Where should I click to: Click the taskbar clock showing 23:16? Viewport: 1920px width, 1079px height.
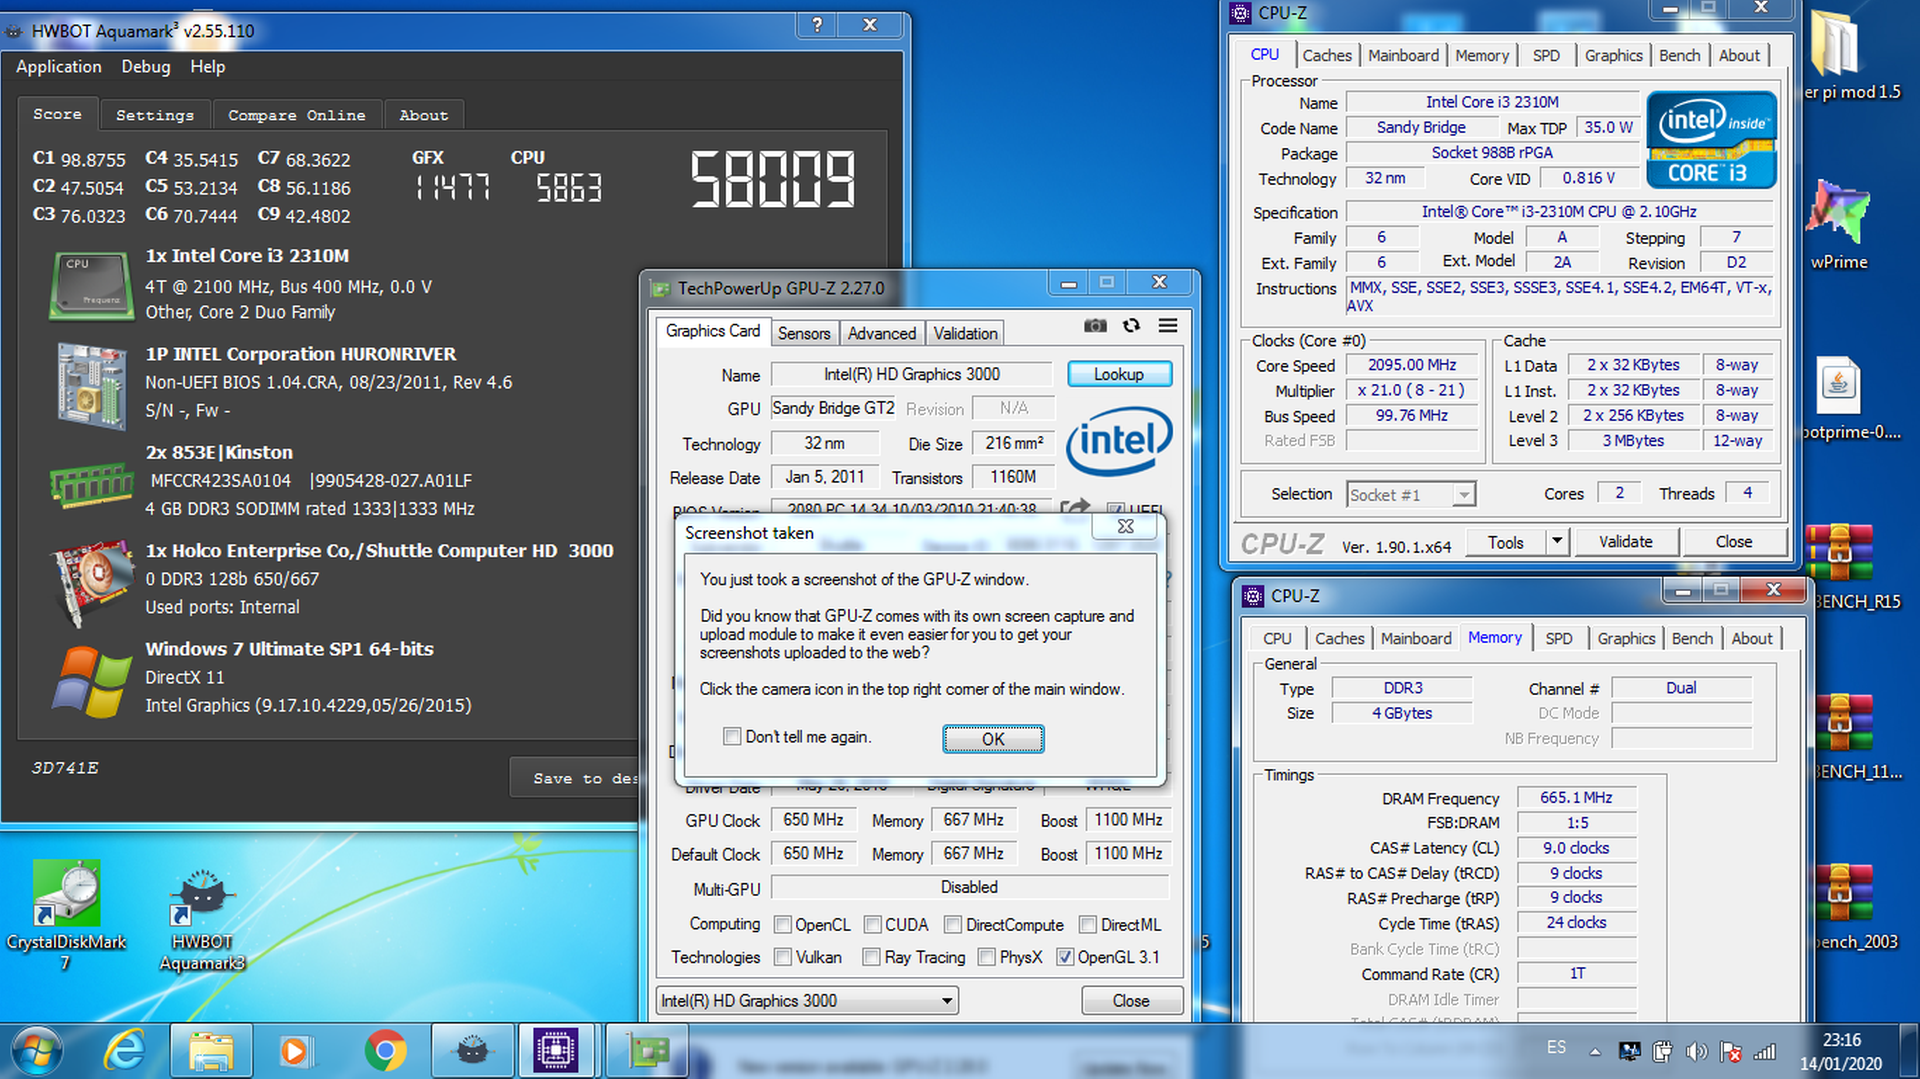click(1841, 1040)
